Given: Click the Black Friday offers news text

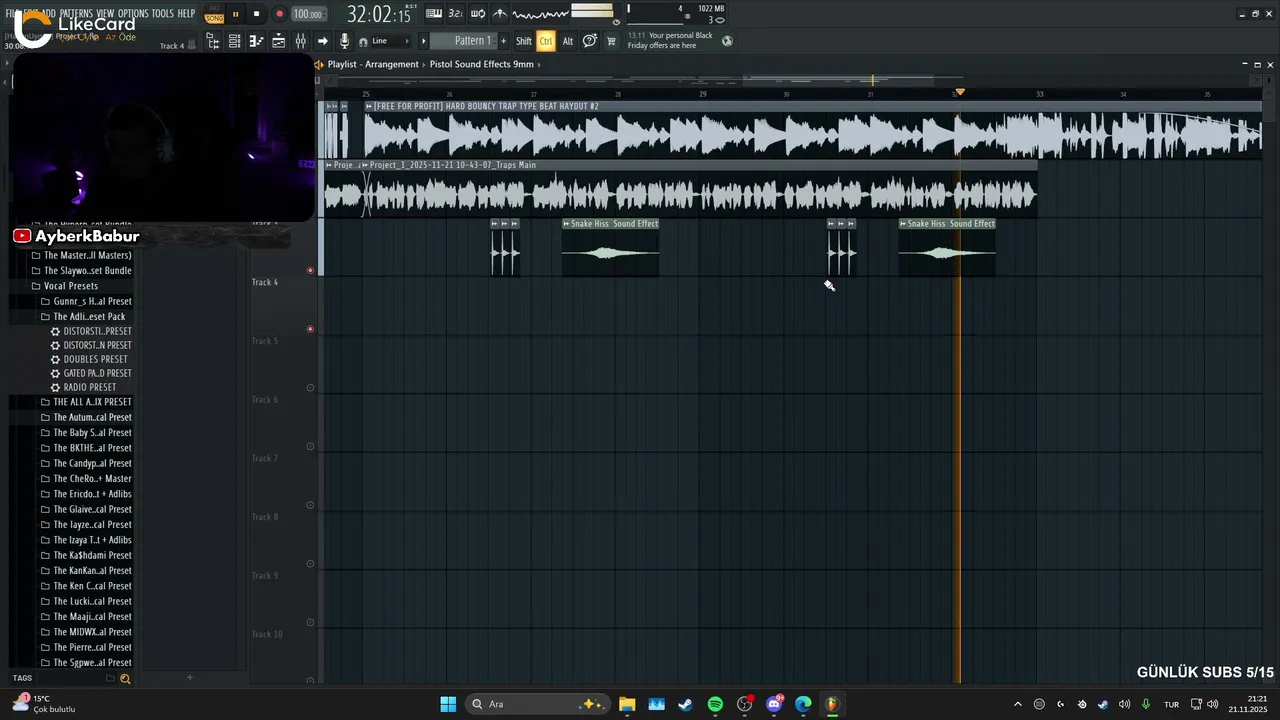Looking at the screenshot, I should click(x=670, y=40).
